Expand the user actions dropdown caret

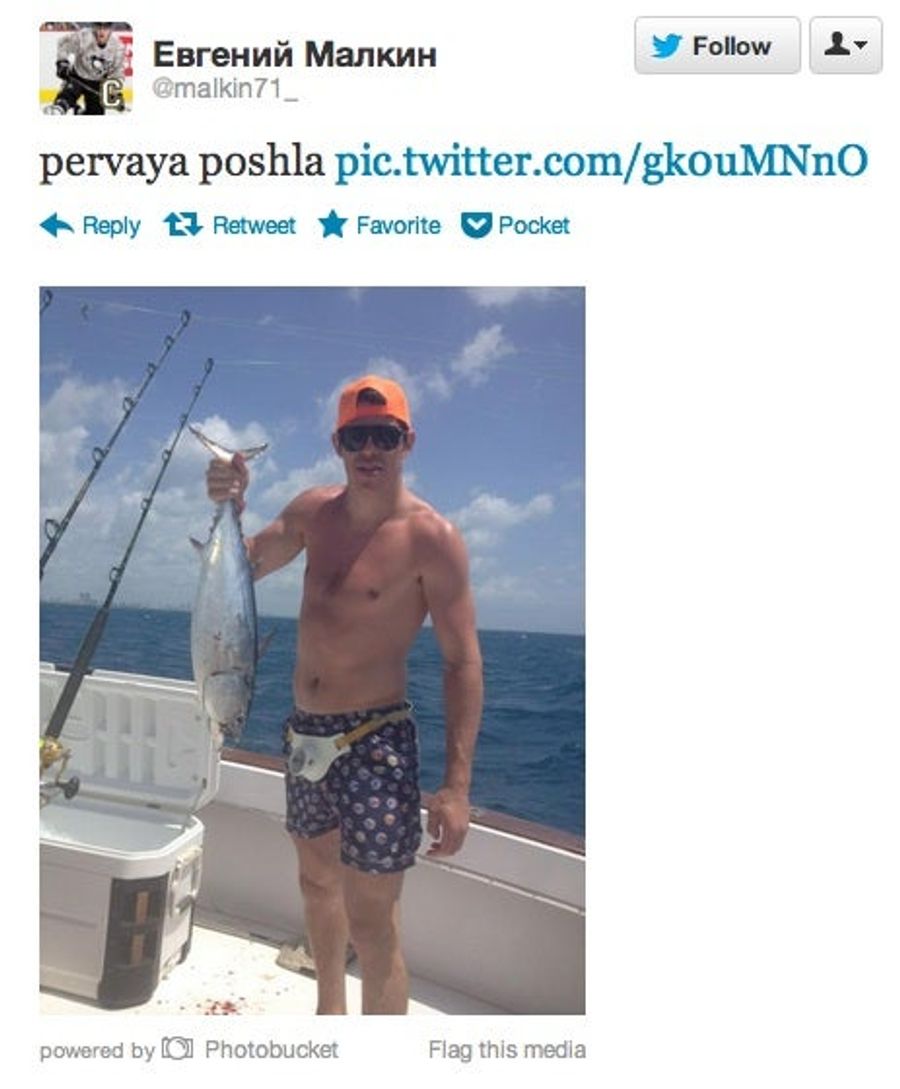coord(861,46)
